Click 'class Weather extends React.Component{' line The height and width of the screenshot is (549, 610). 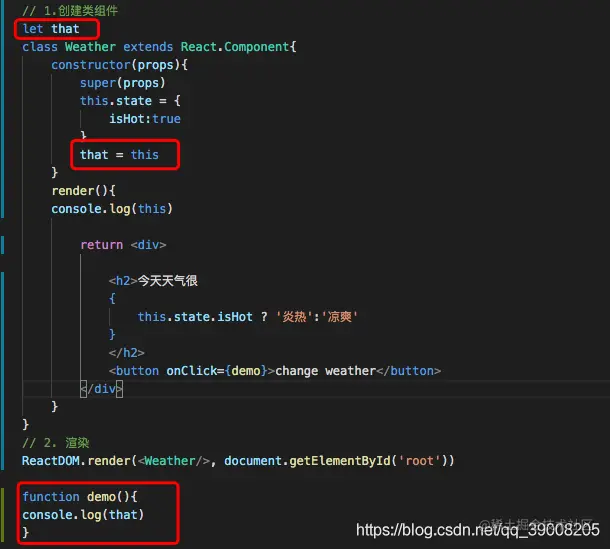pos(159,47)
